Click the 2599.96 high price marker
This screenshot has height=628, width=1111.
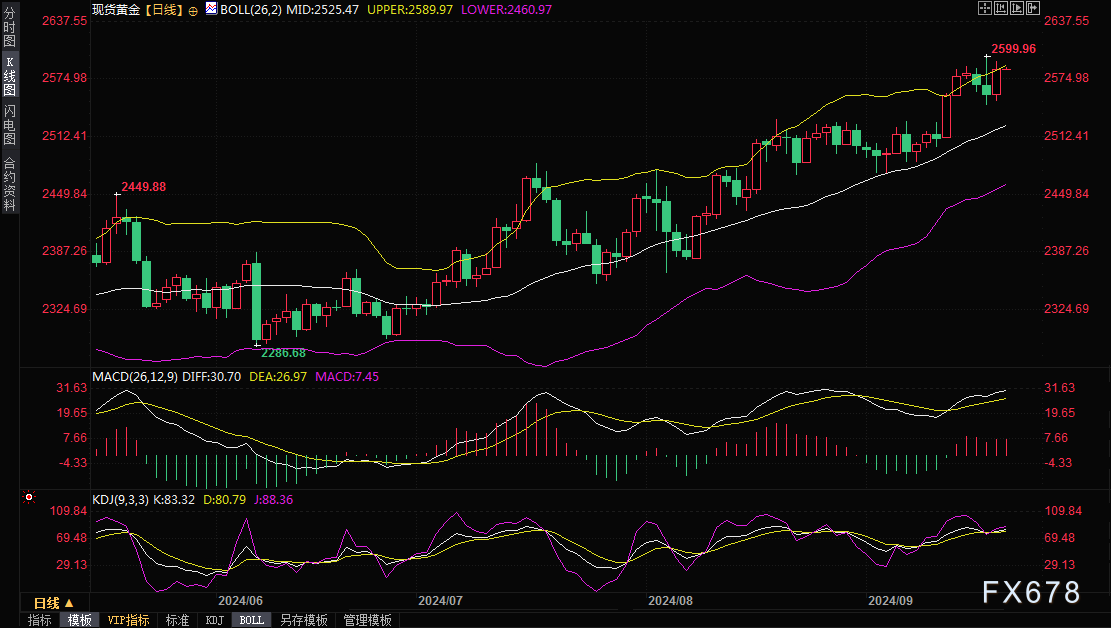tap(1013, 49)
